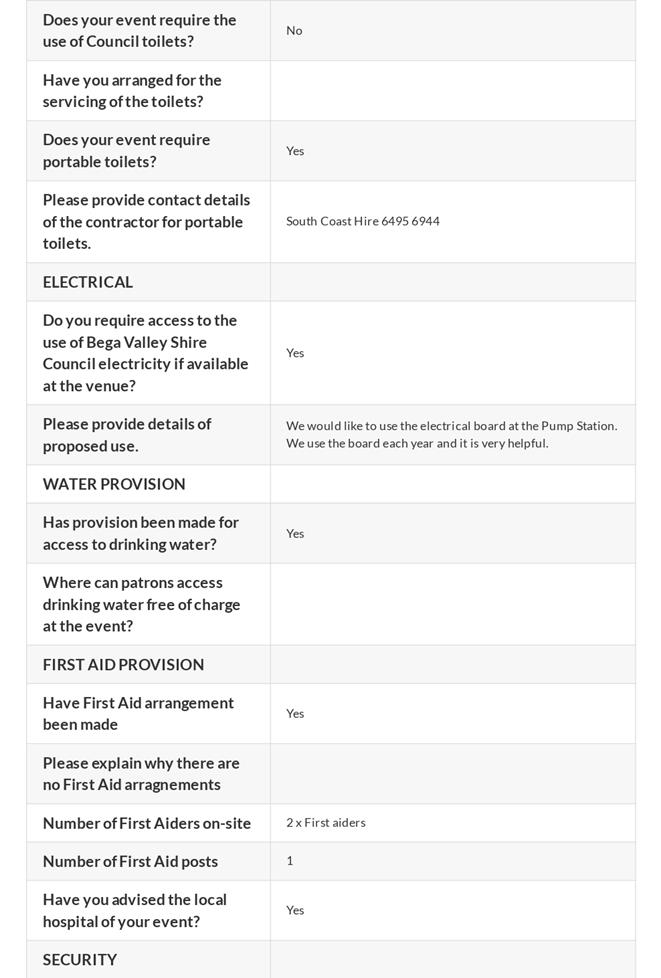Viewport: 661px width, 978px height.
Task: Click the ELECTRICAL section heading
Action: click(x=88, y=282)
